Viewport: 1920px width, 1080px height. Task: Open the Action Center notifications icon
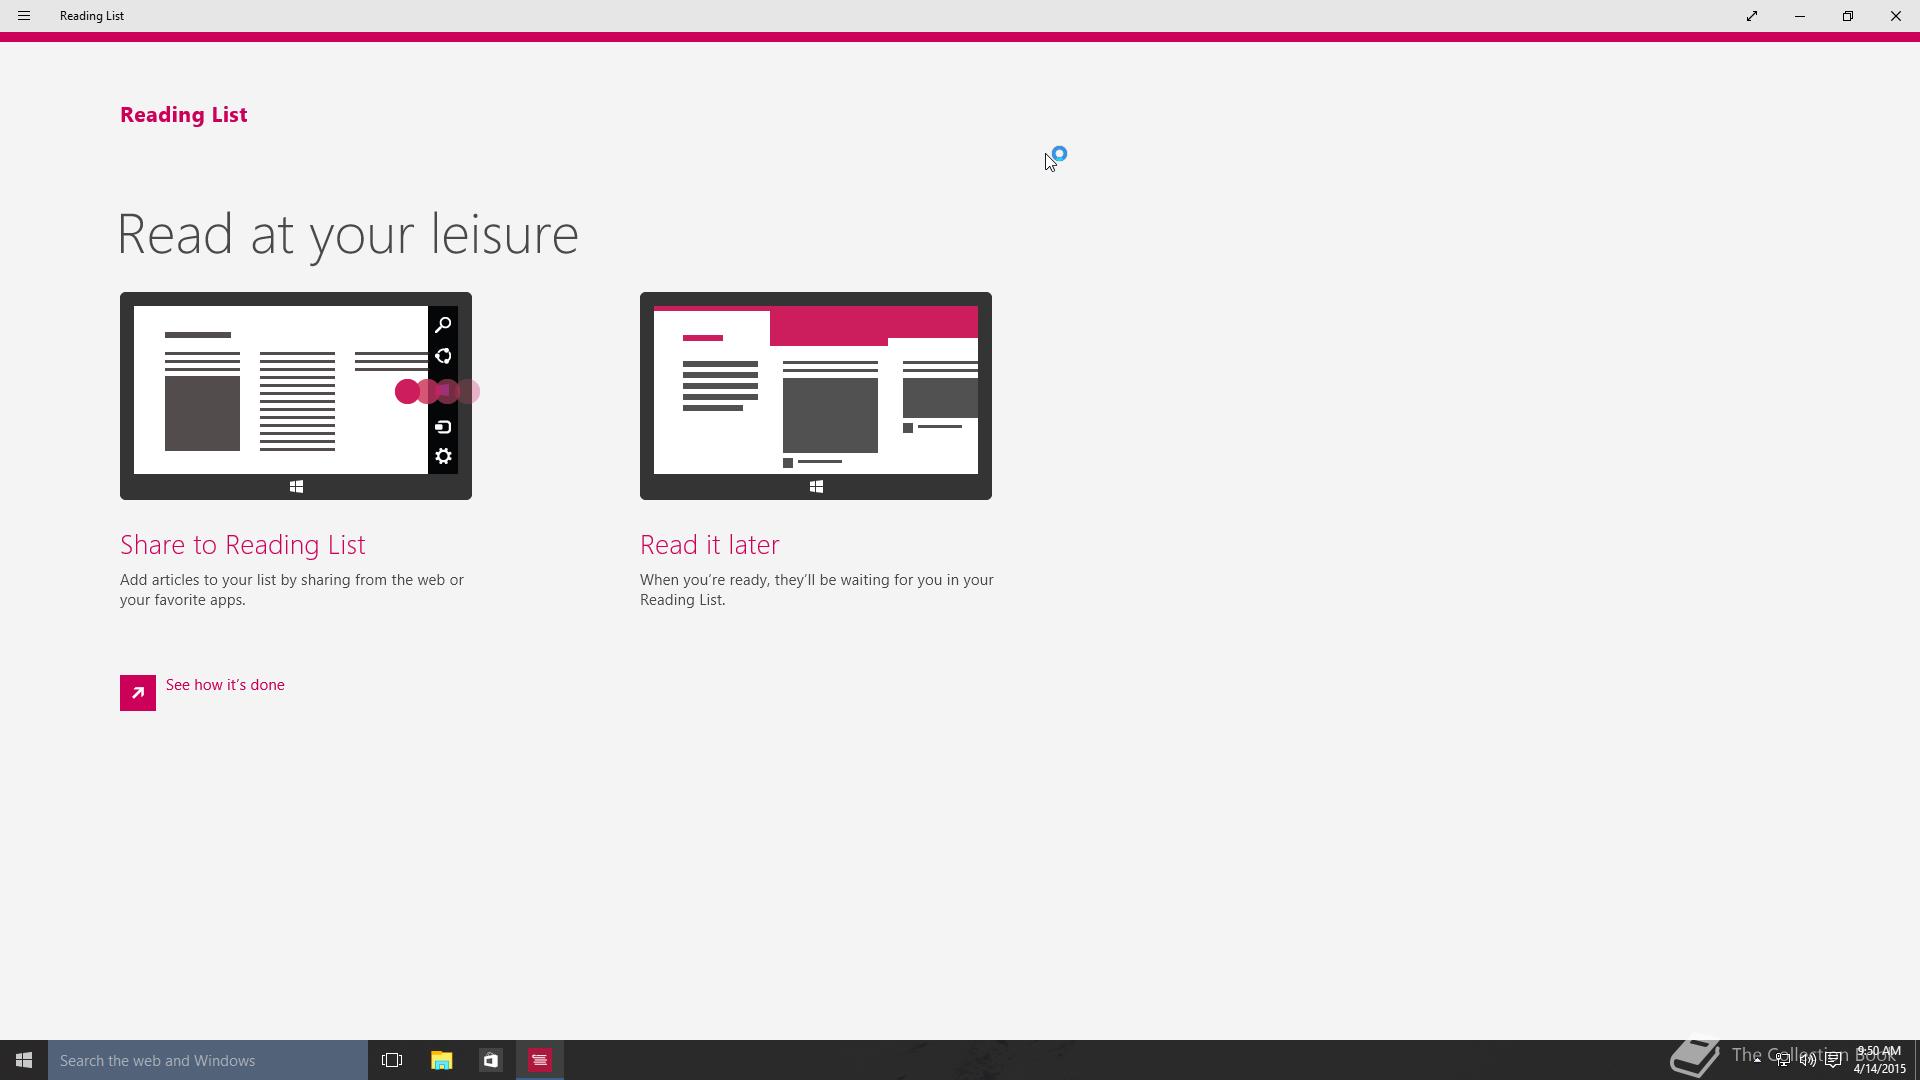1833,1060
